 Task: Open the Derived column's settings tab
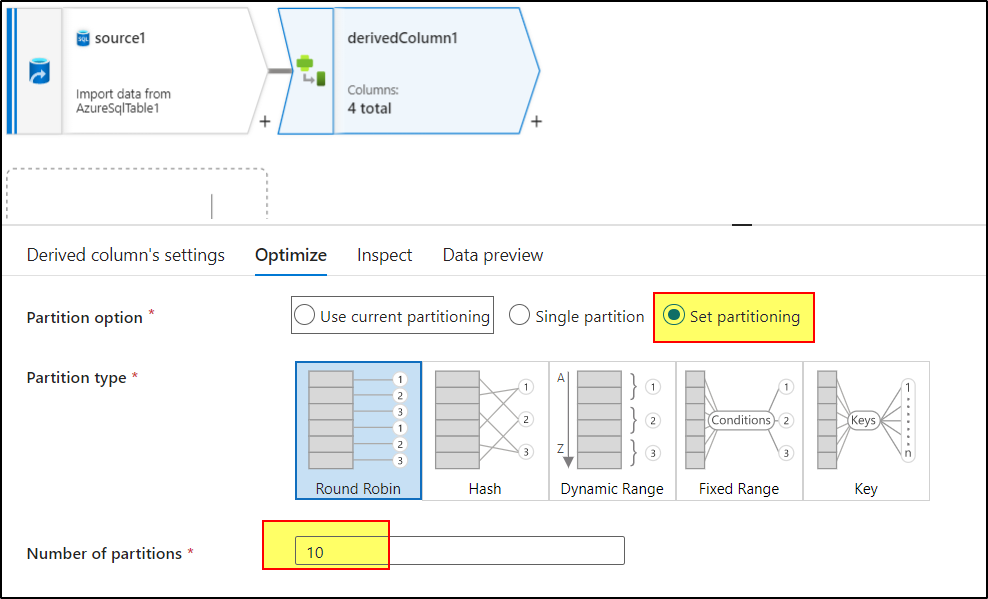pos(126,255)
